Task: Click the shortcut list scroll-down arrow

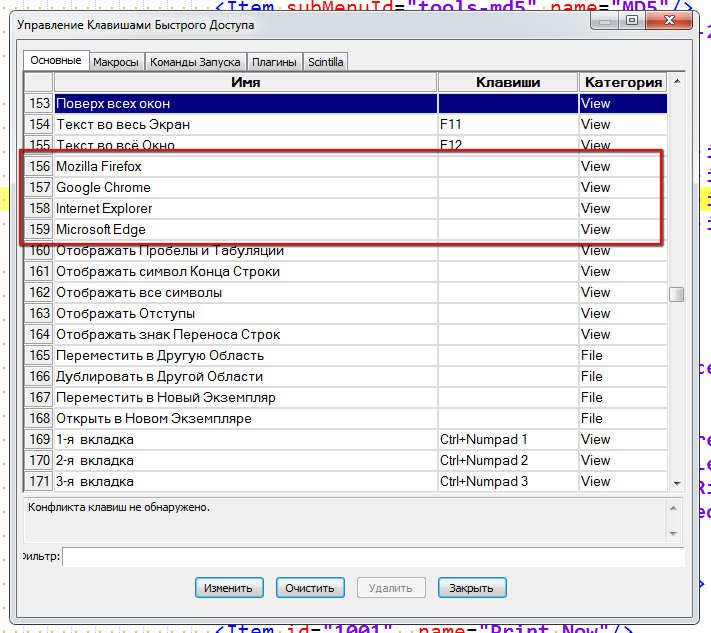Action: click(677, 483)
